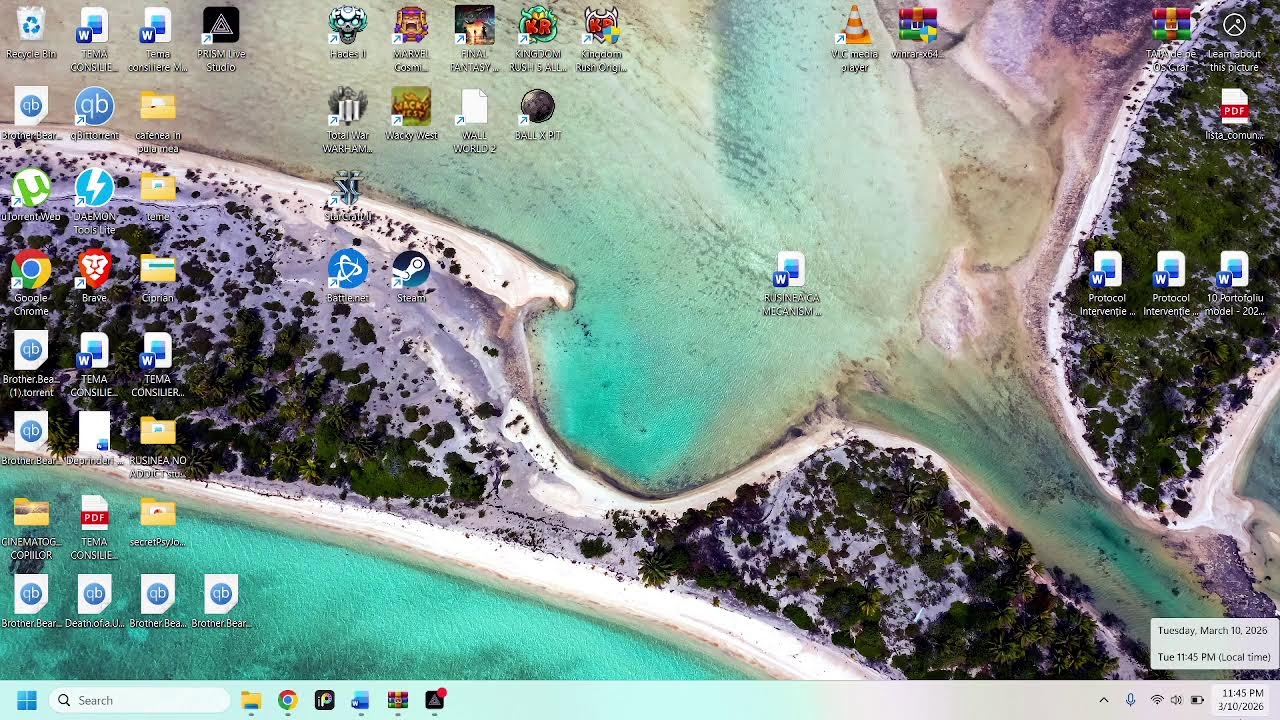
Task: Select the MARVEL Cosmic game shortcut
Action: [x=411, y=39]
